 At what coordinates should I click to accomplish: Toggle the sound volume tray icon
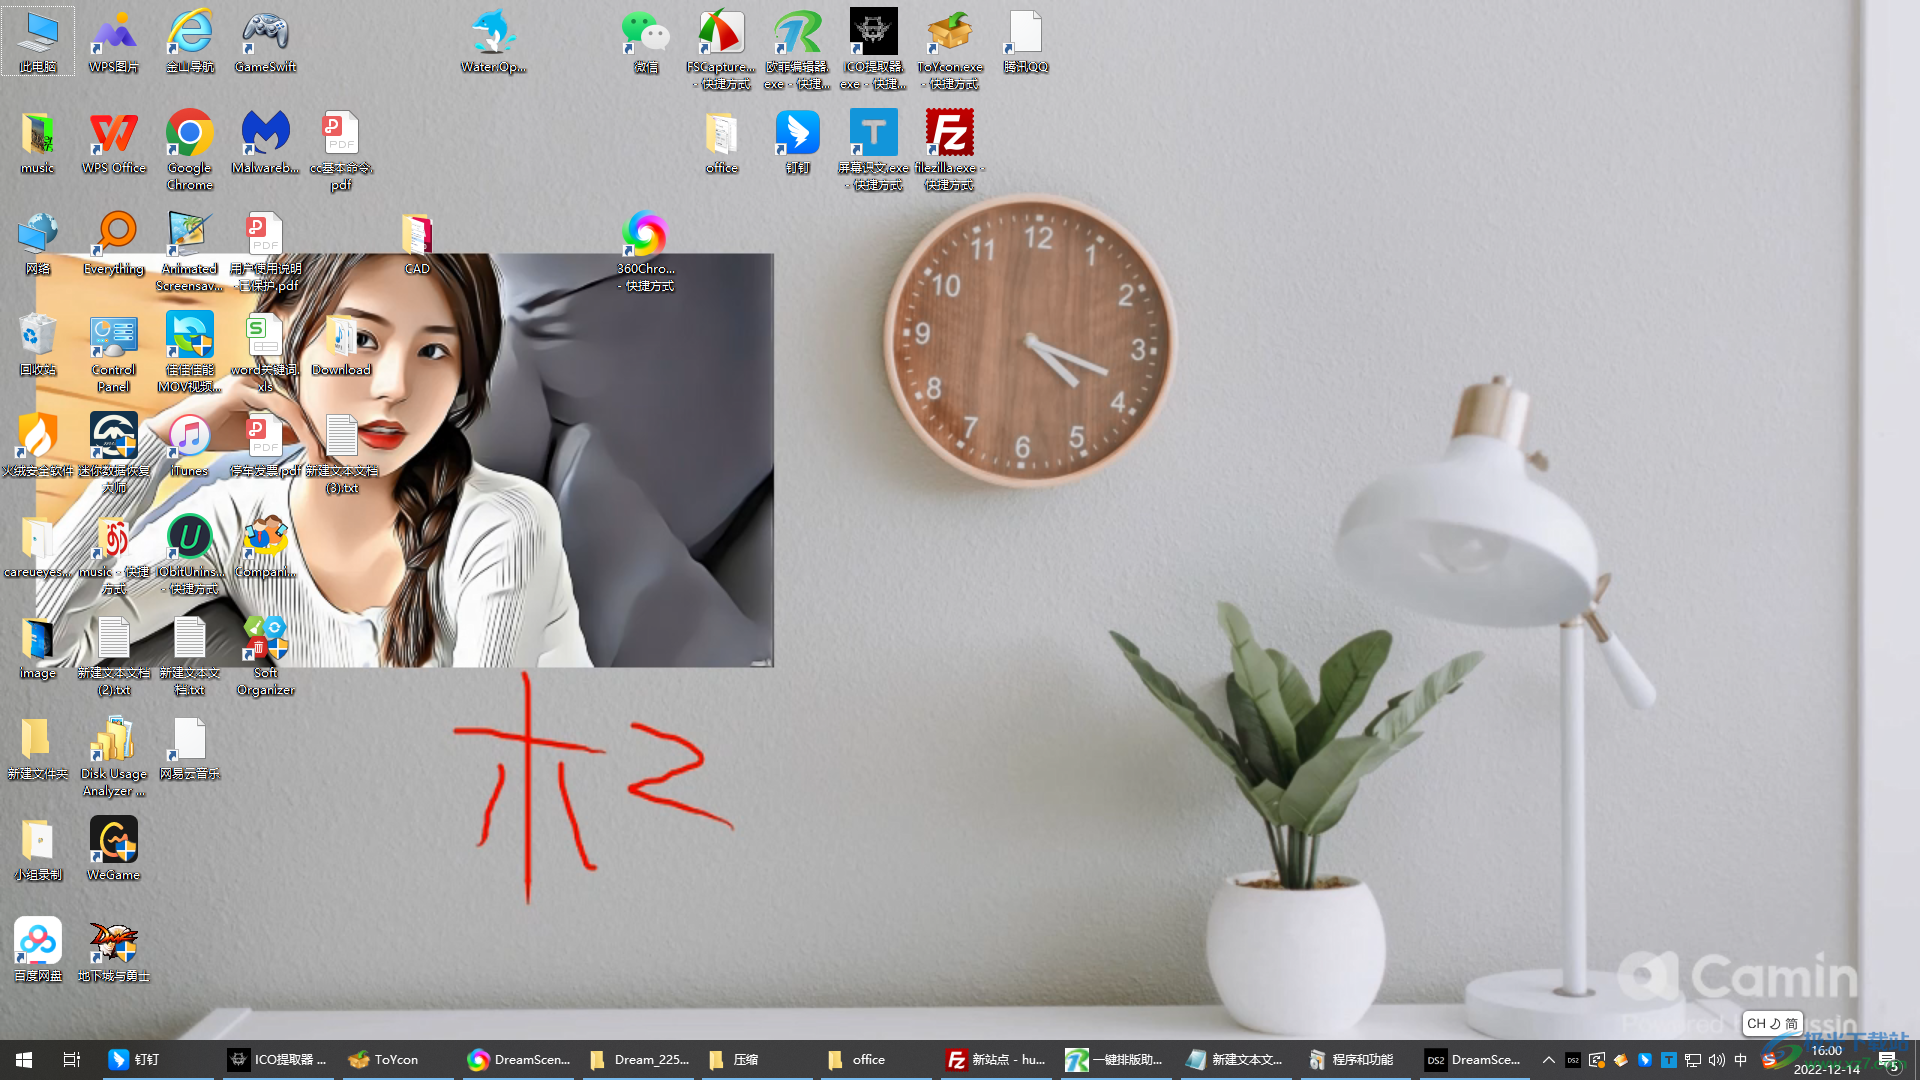pyautogui.click(x=1714, y=1059)
